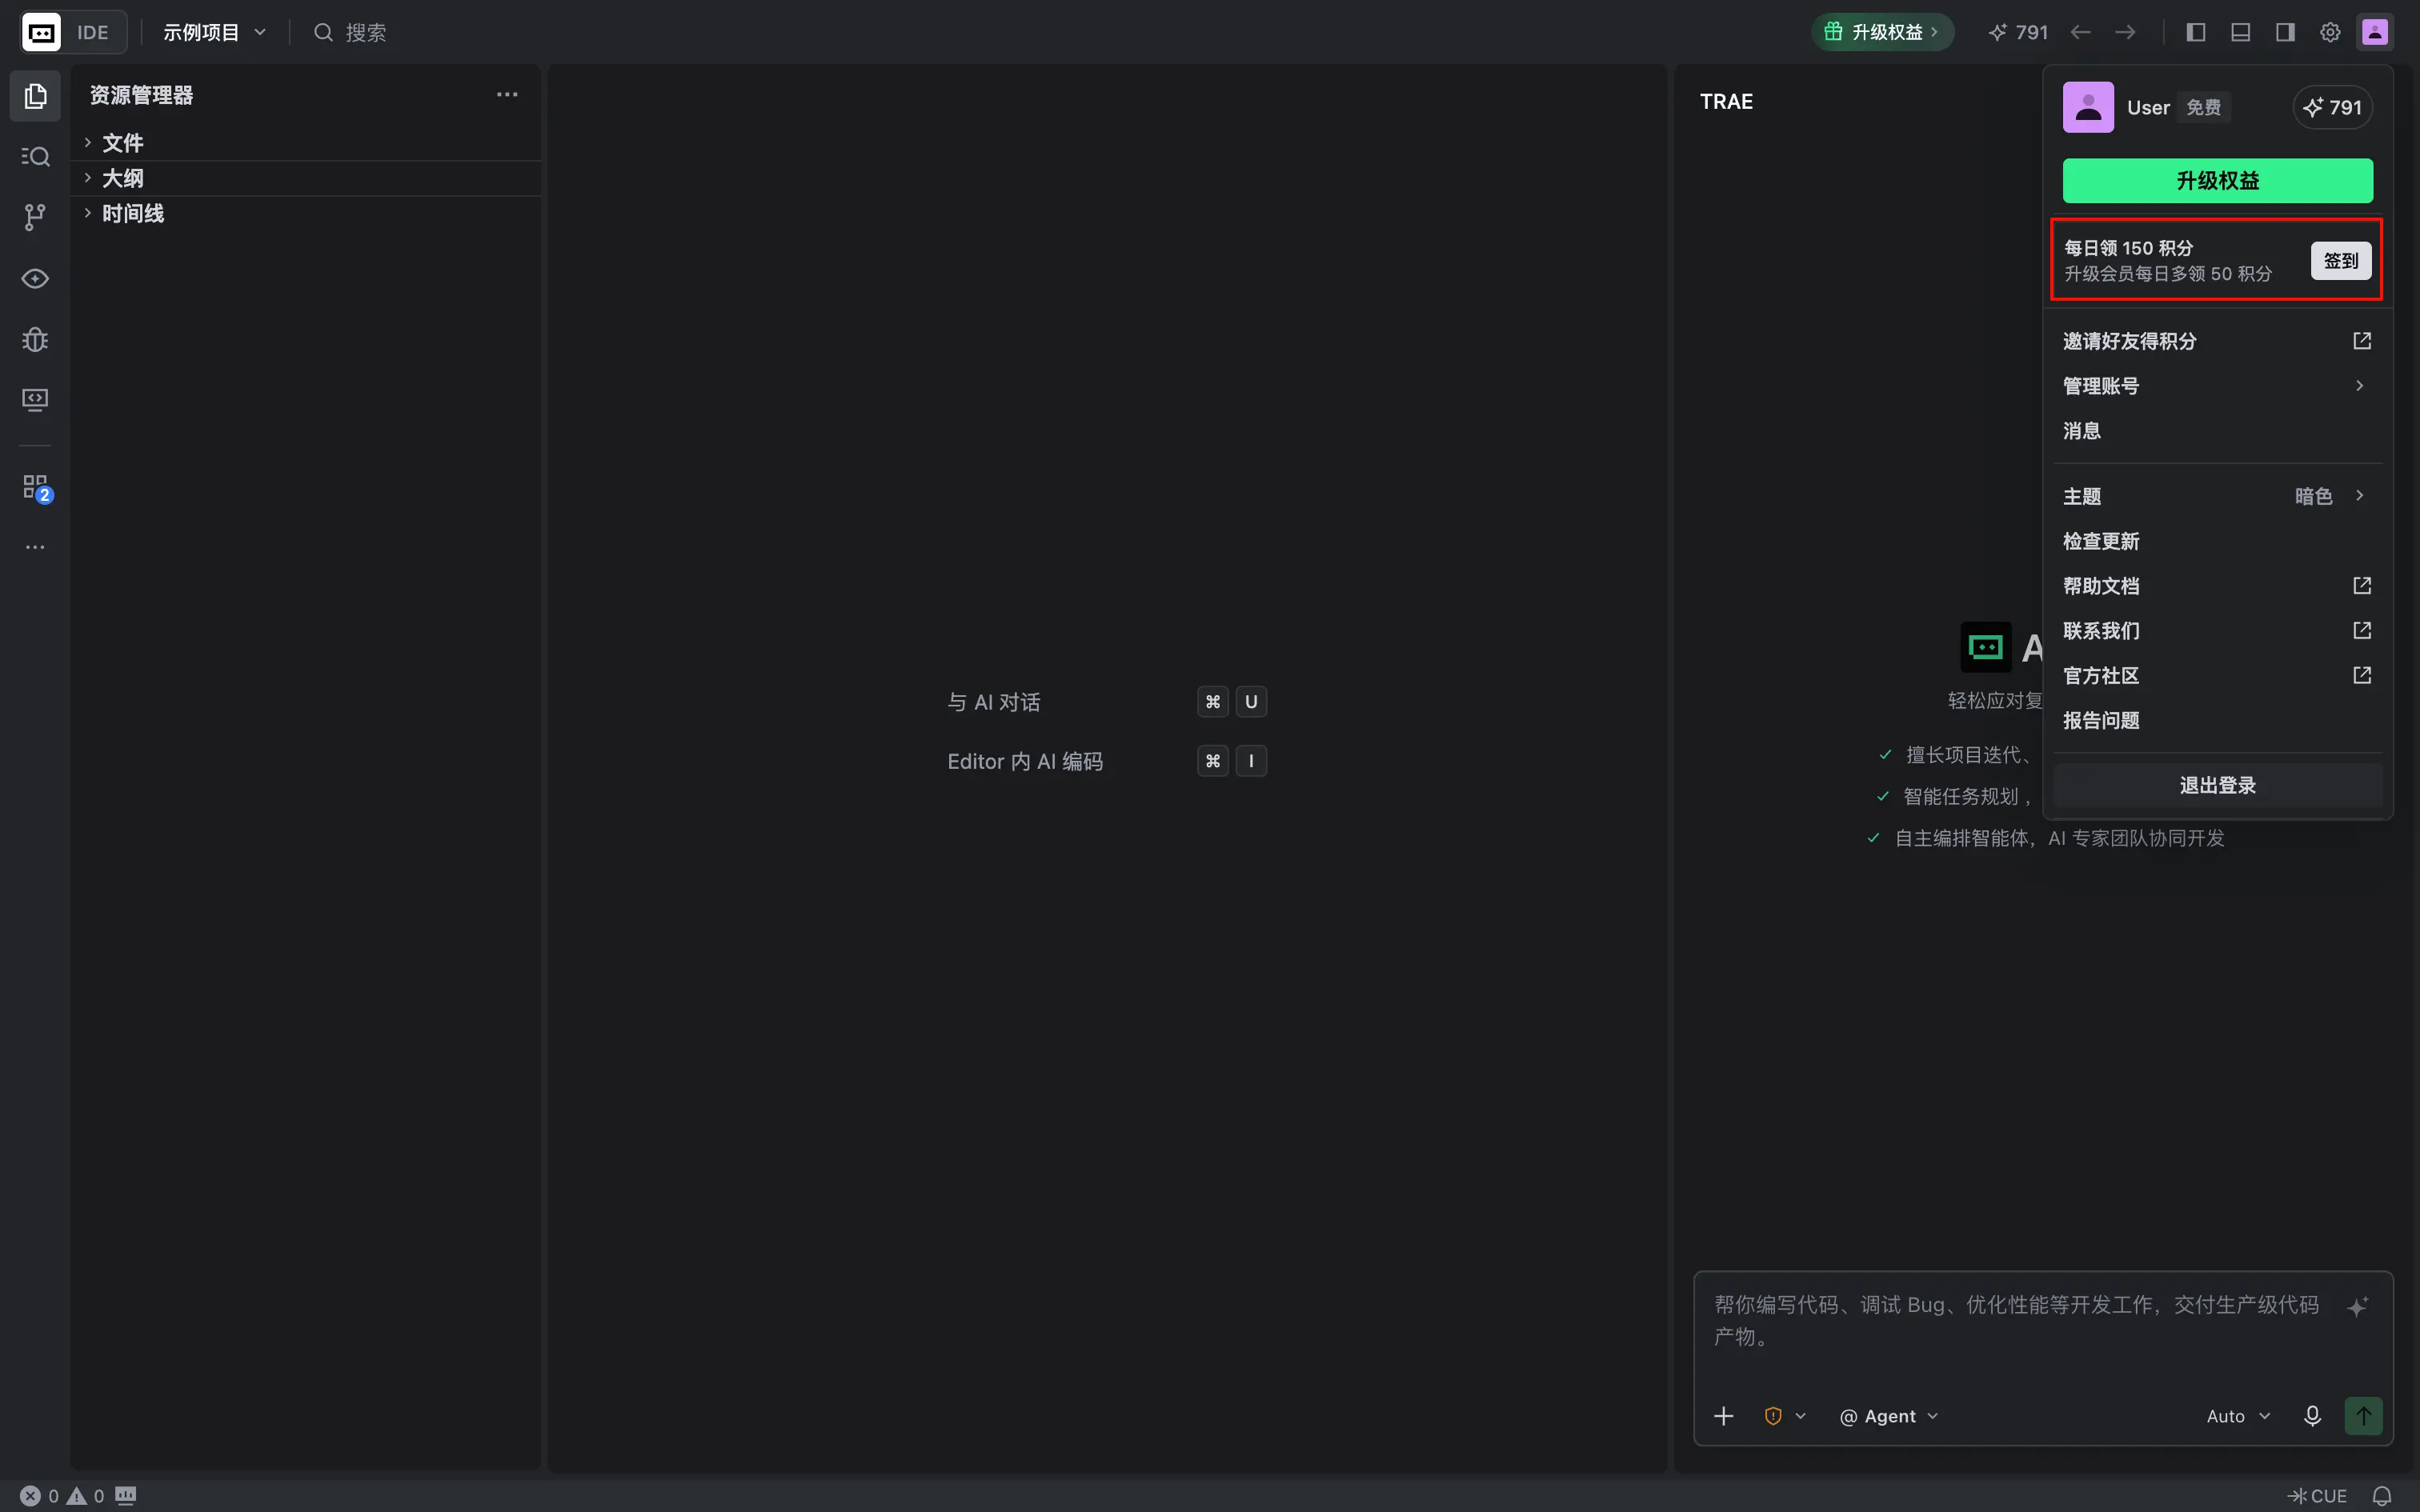The width and height of the screenshot is (2420, 1512).
Task: Click the user avatar in the account menu
Action: (x=2088, y=107)
